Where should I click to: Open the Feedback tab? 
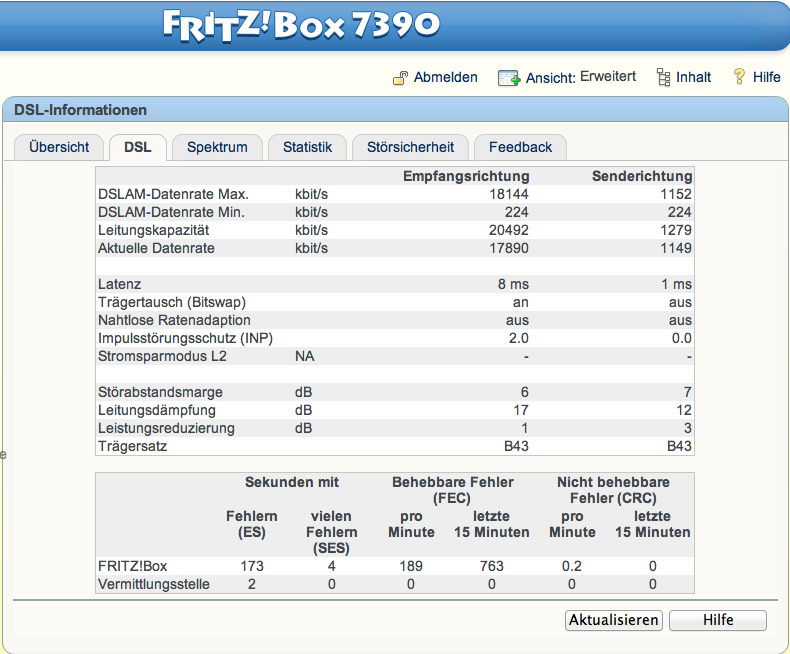[520, 147]
